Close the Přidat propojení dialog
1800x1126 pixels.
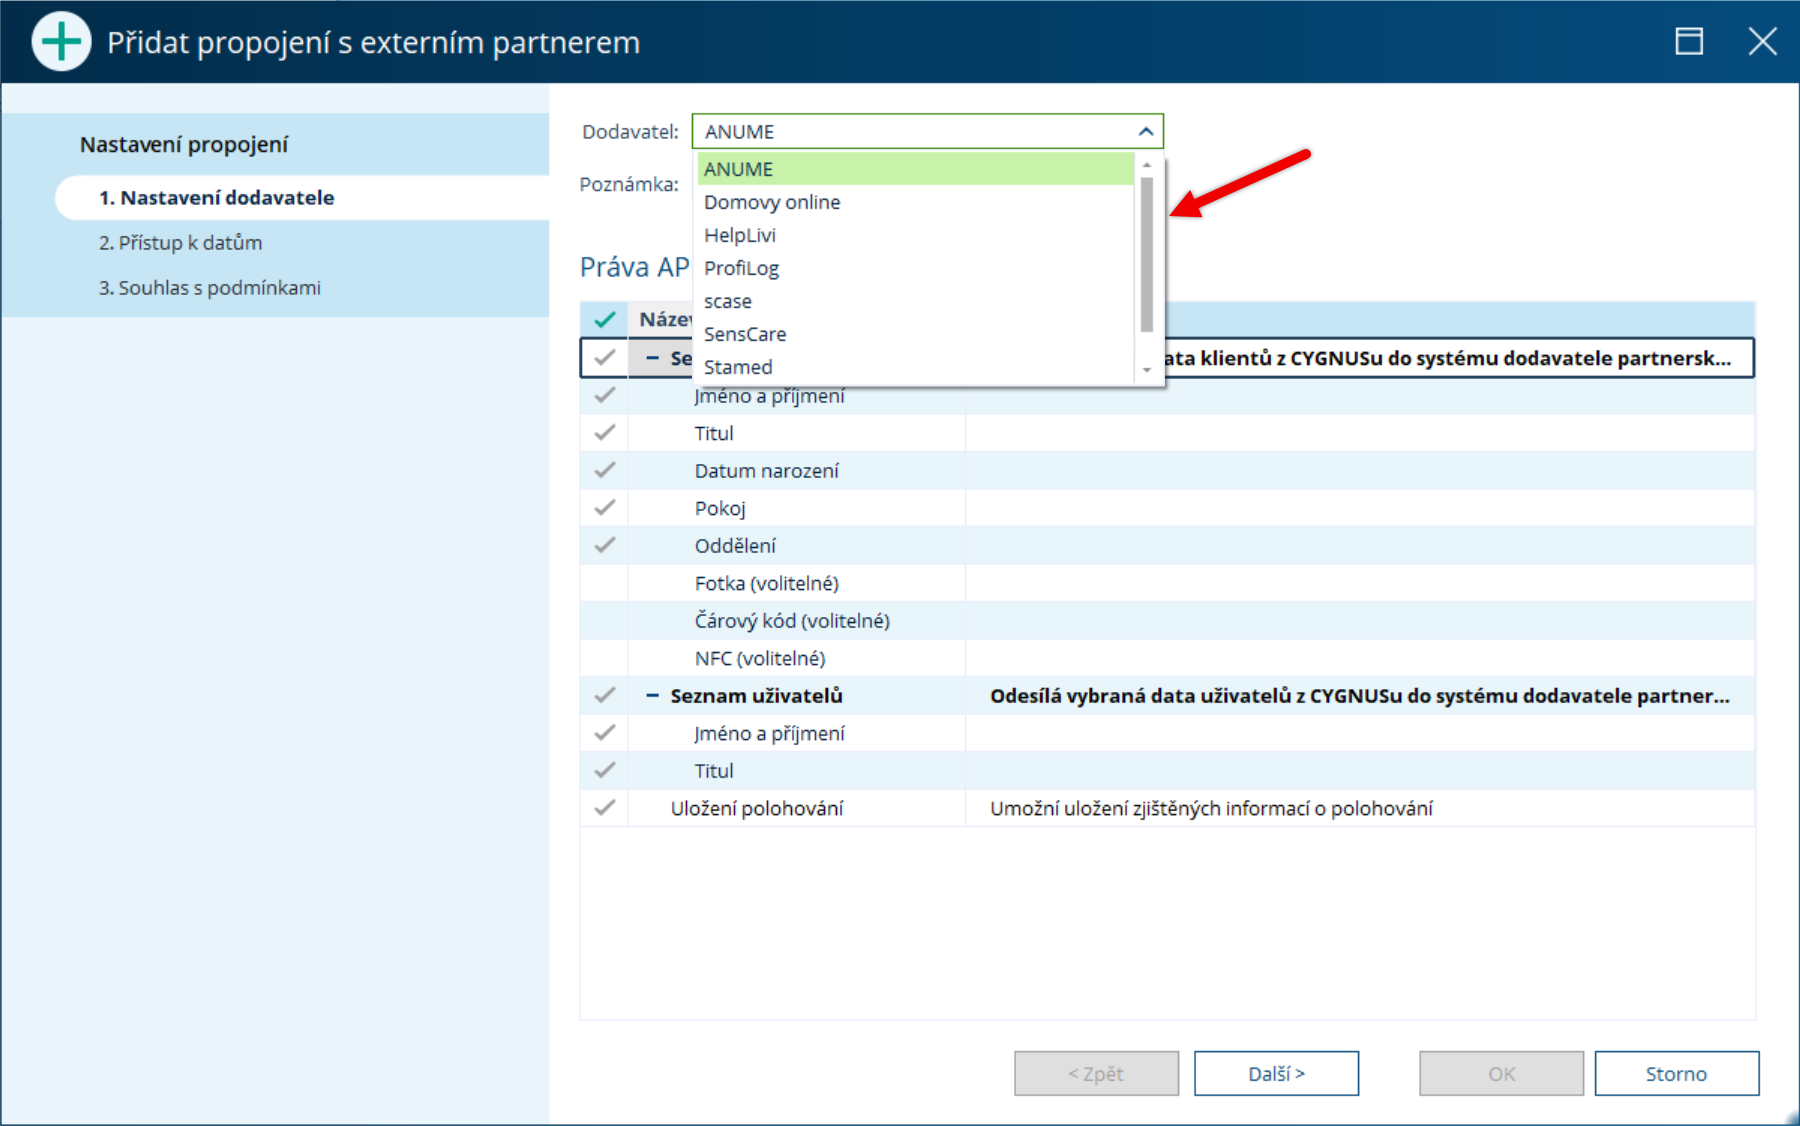1762,41
